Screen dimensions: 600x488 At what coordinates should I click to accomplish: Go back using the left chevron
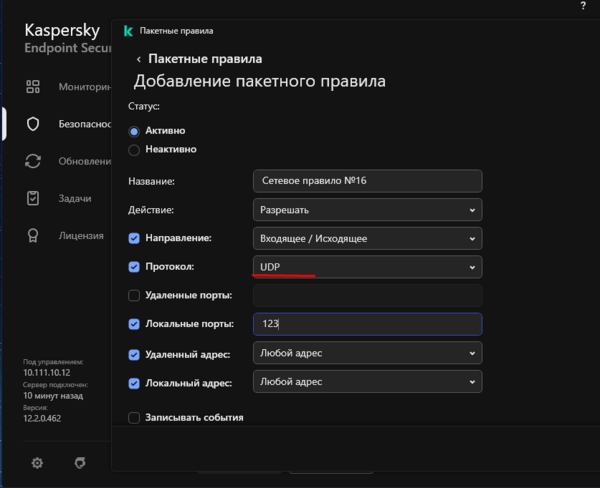tap(139, 59)
